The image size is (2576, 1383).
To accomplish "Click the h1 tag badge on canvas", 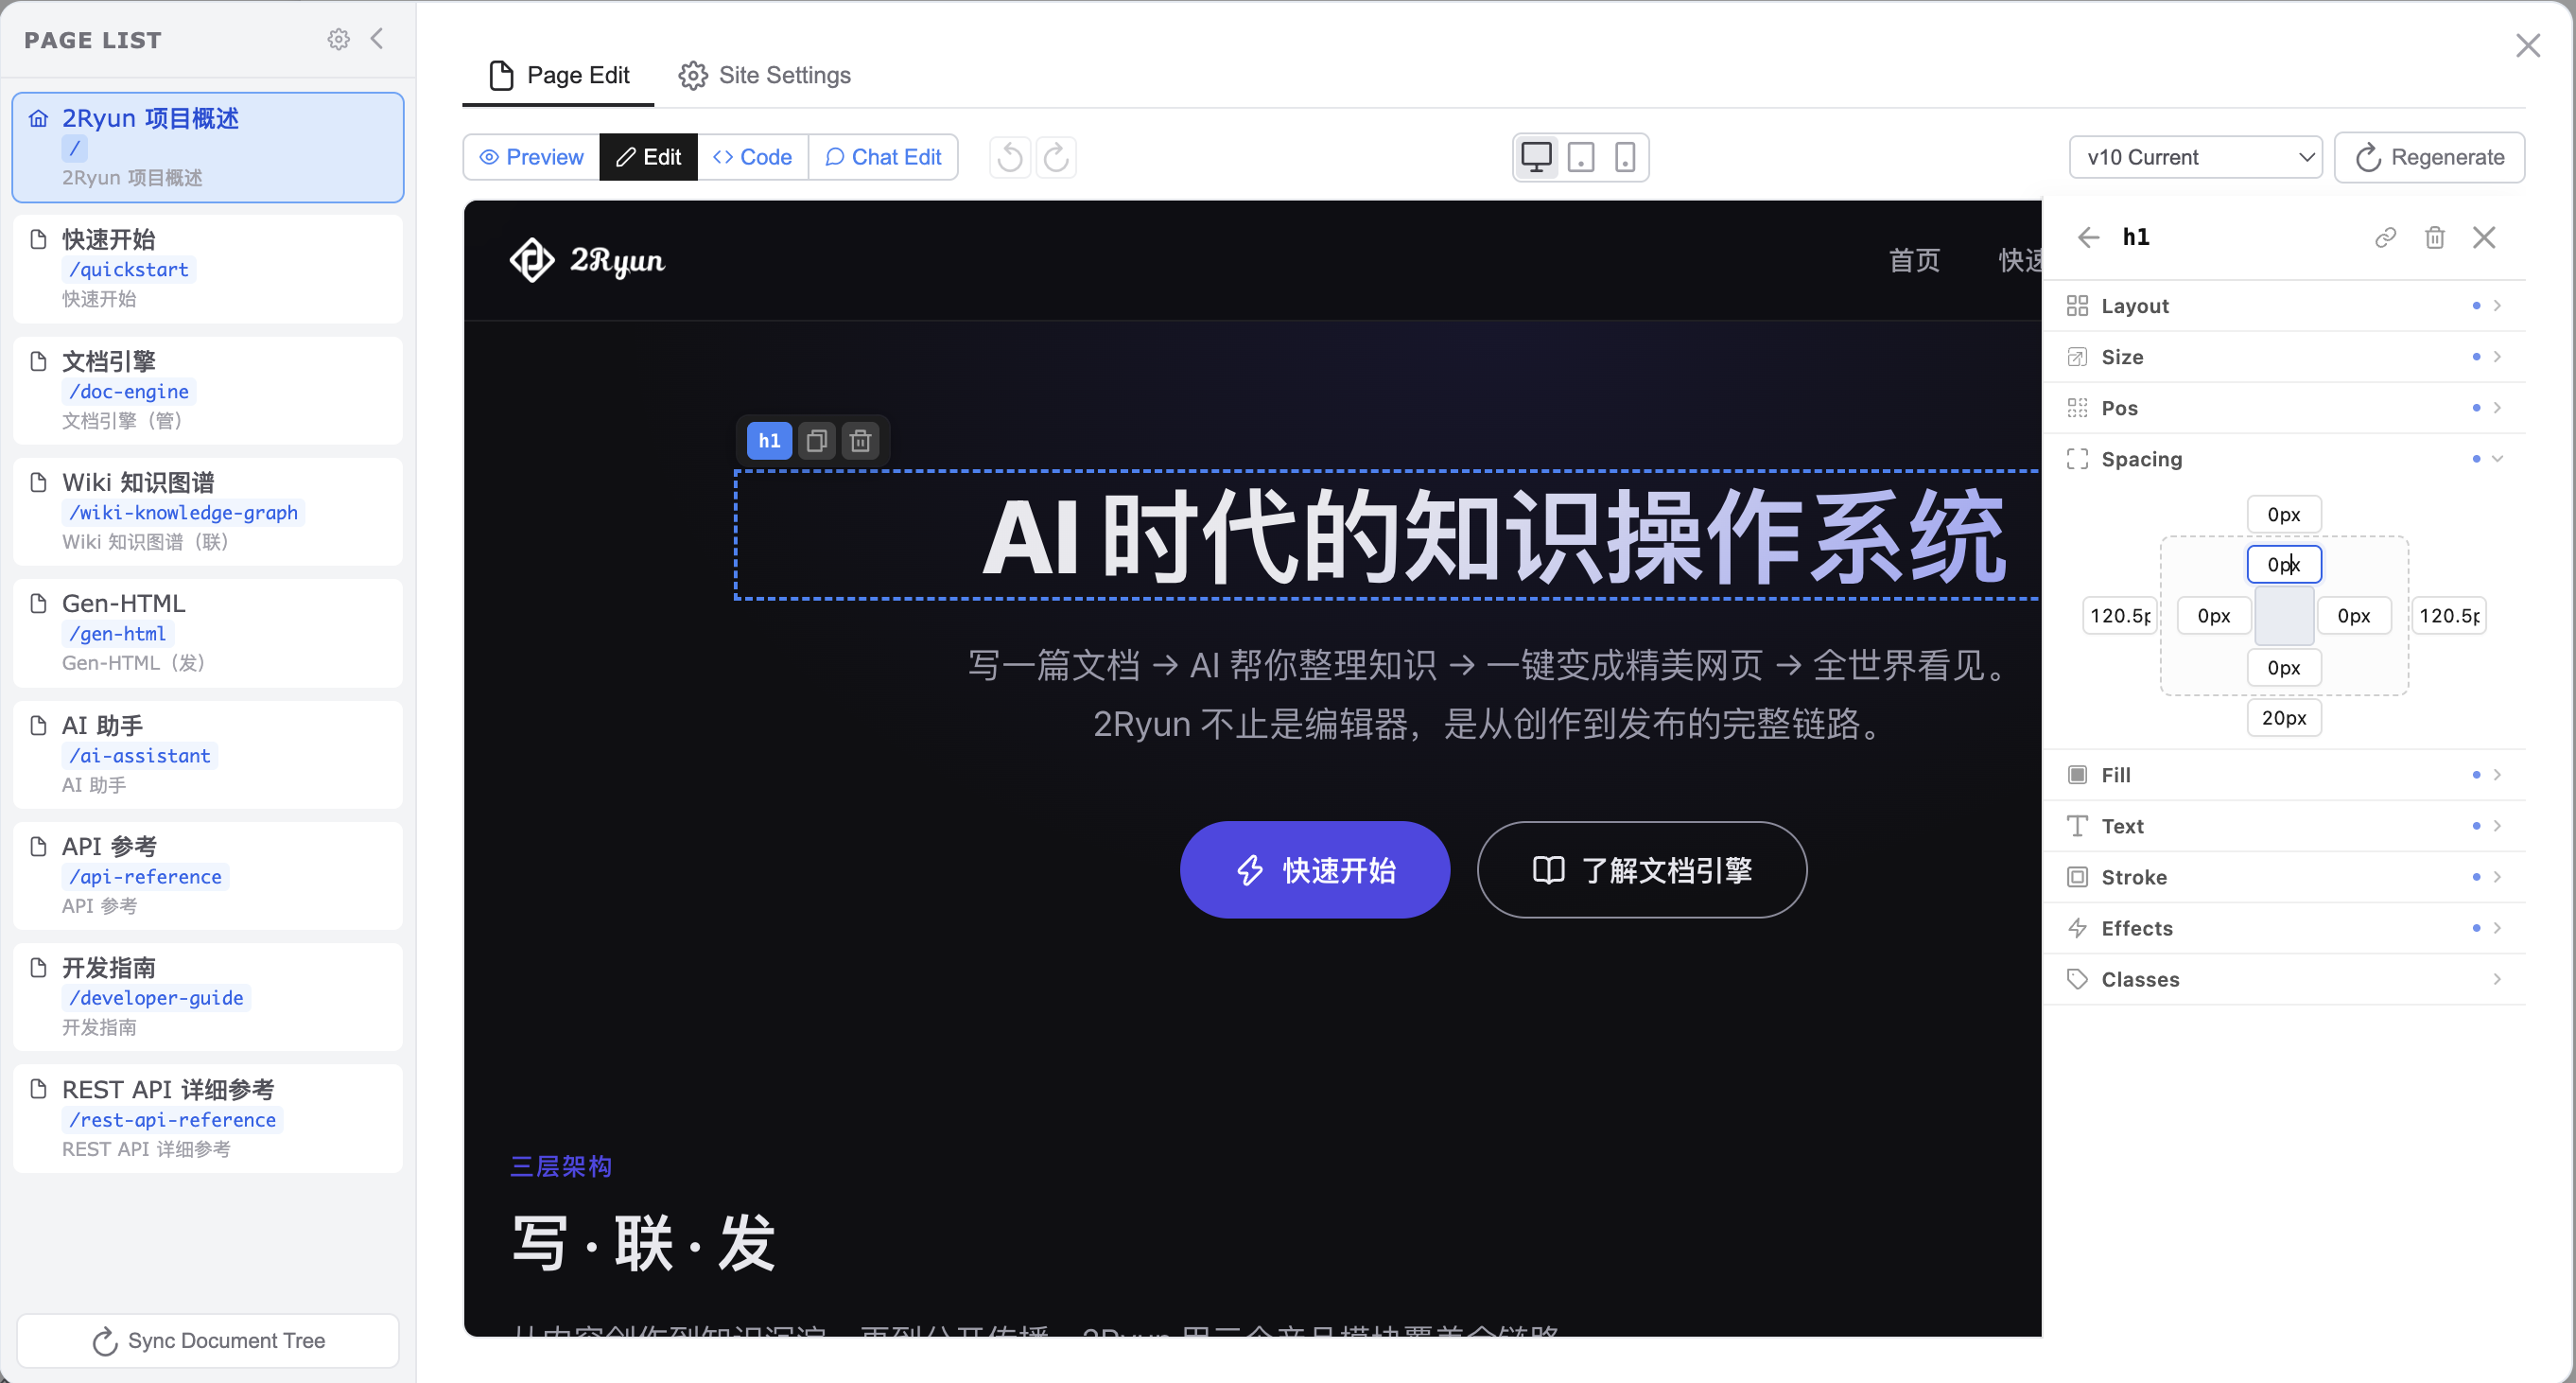I will tap(769, 441).
